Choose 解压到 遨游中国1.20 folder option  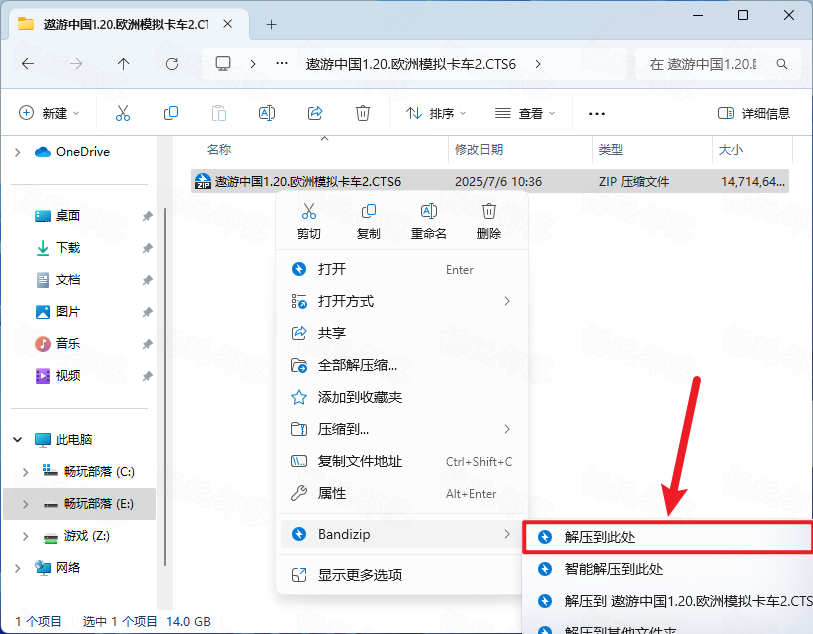click(x=668, y=601)
